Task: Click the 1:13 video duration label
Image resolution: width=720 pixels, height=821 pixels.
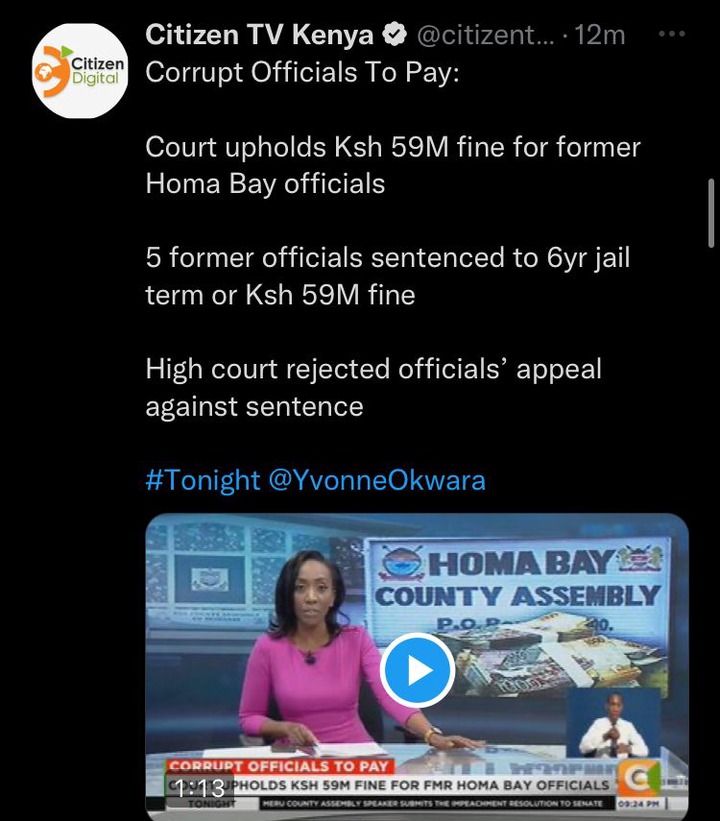Action: [x=200, y=788]
